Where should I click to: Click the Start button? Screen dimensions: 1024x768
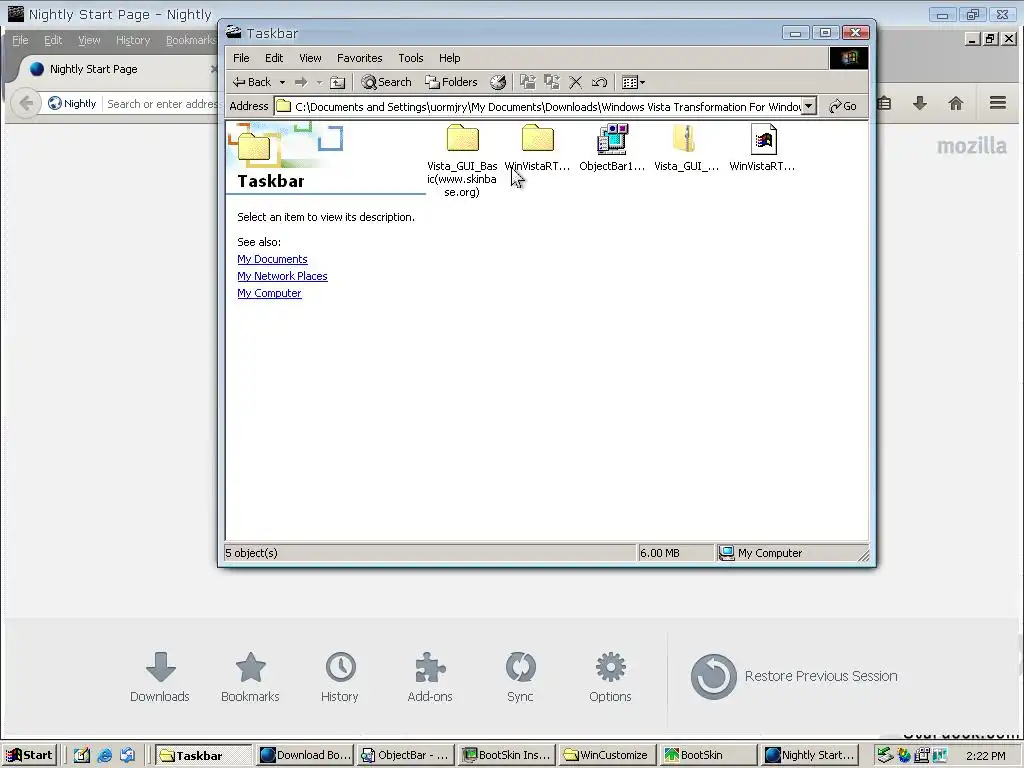pos(29,756)
